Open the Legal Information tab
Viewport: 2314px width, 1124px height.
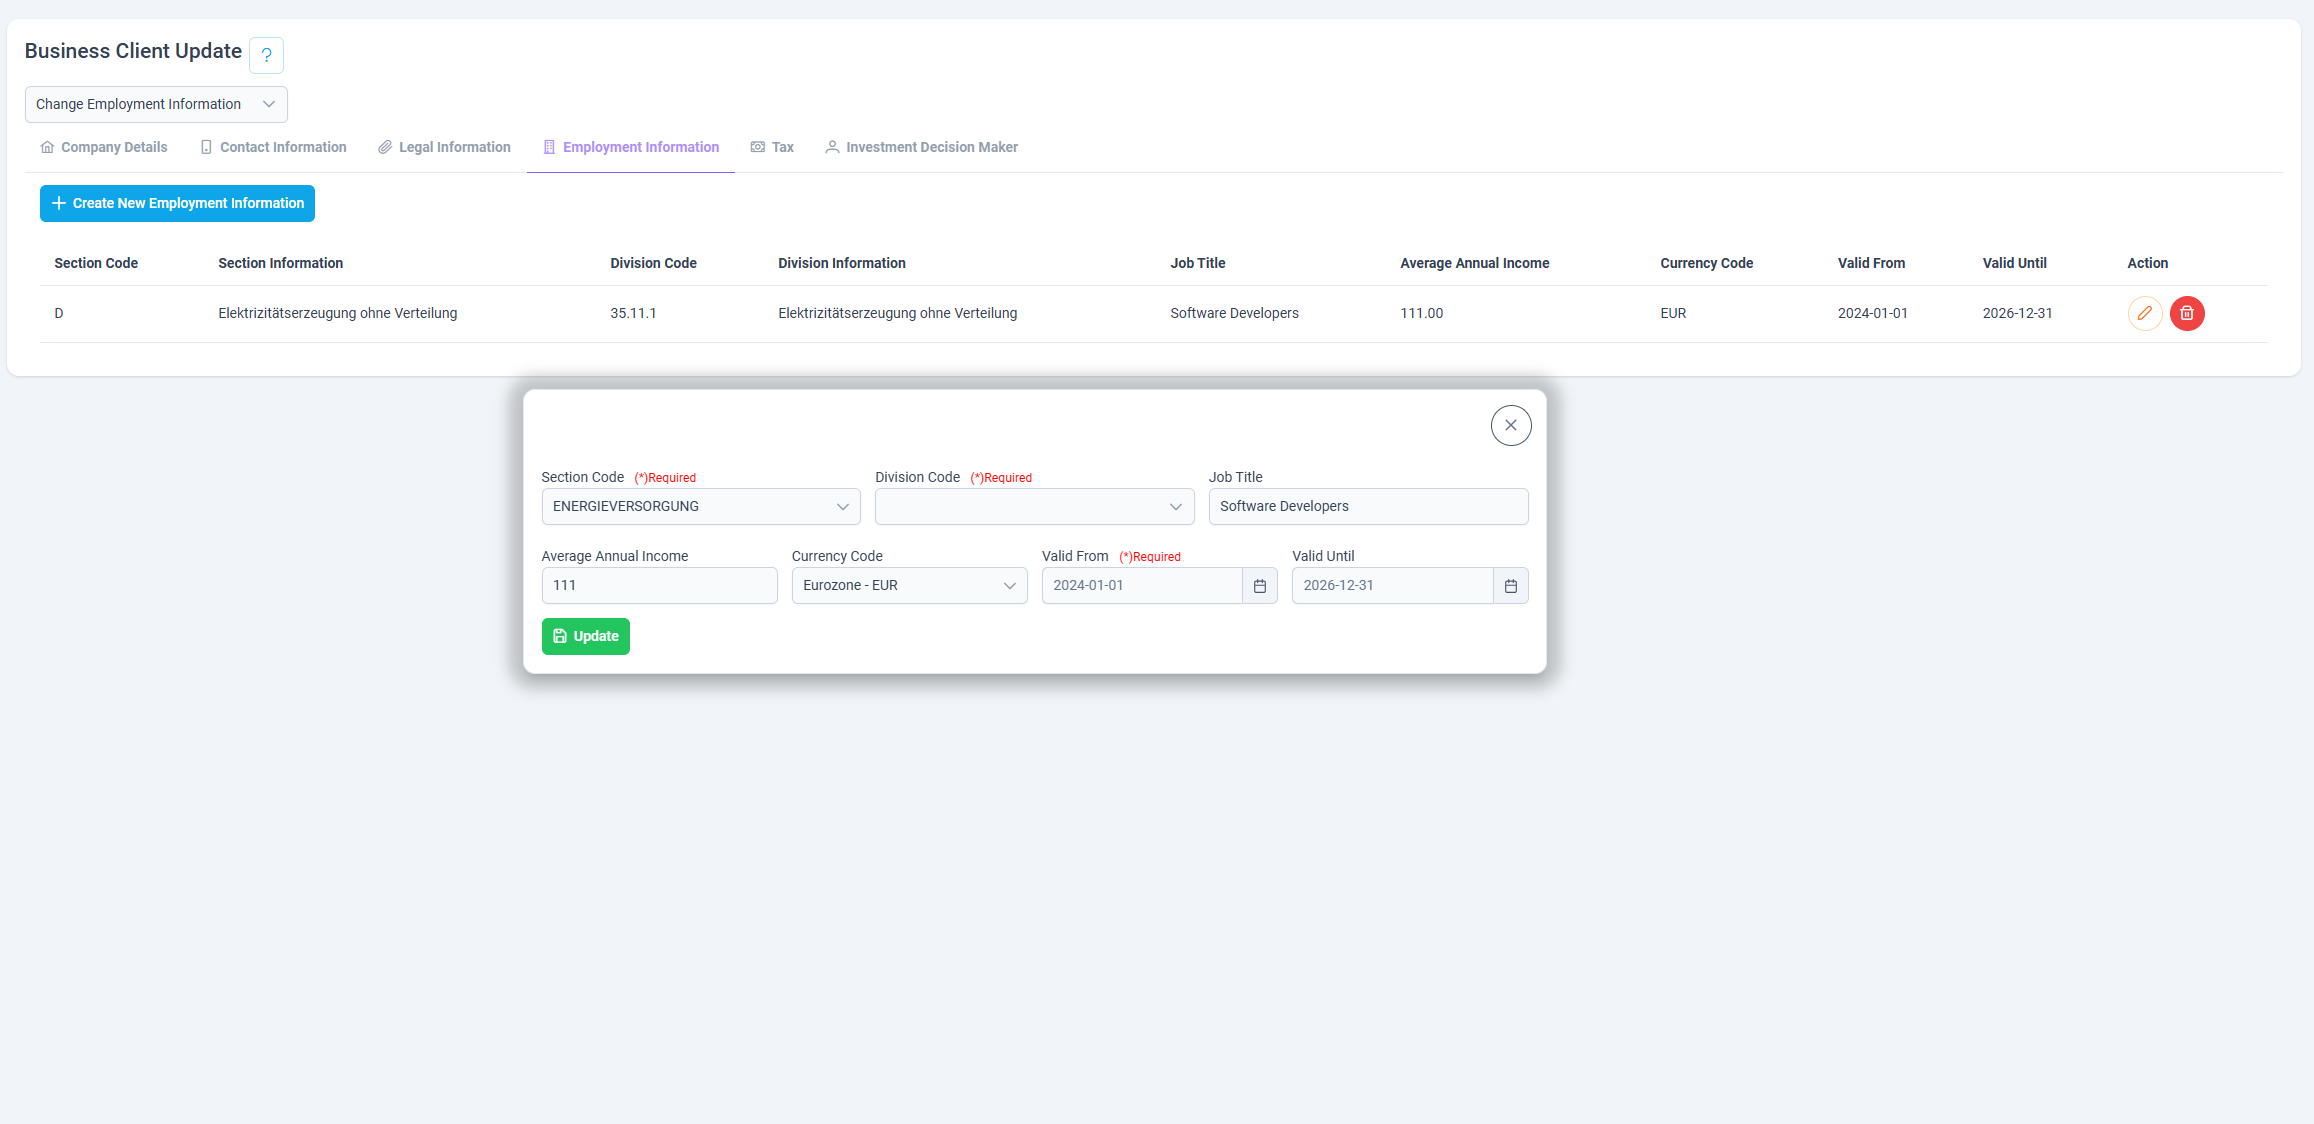(444, 147)
